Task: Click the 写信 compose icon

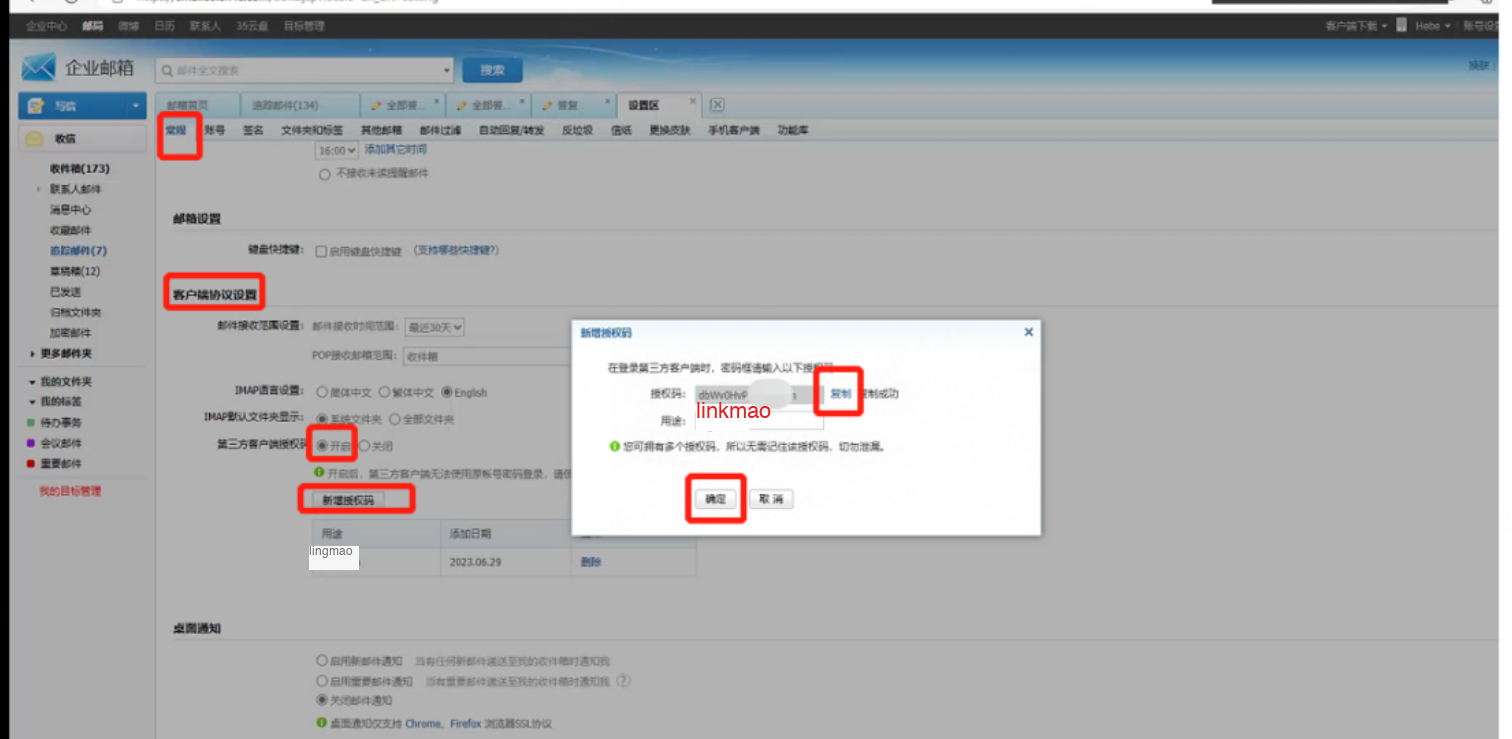Action: click(36, 106)
